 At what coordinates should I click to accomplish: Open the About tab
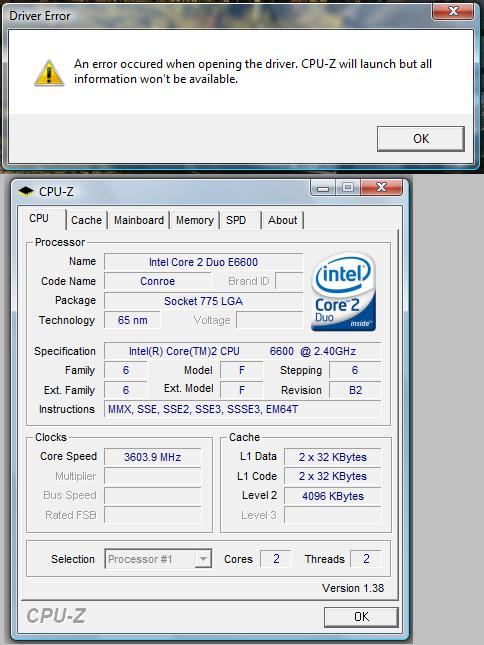(x=283, y=220)
